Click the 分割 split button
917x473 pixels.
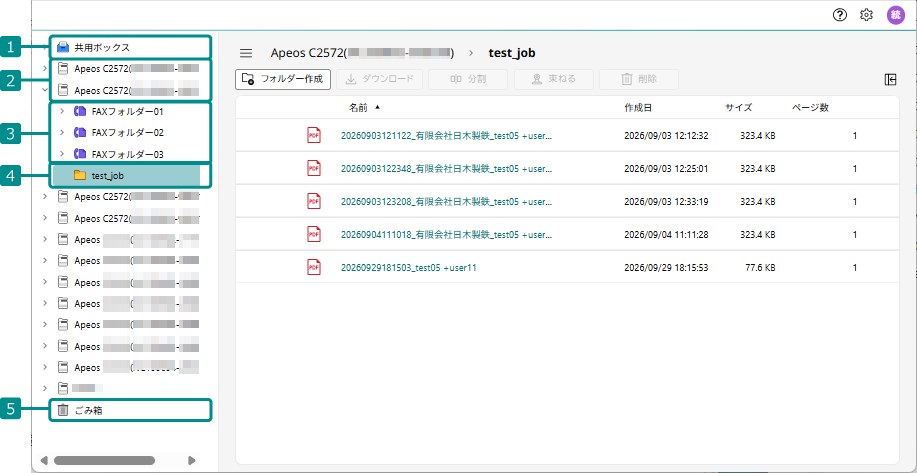coord(468,79)
